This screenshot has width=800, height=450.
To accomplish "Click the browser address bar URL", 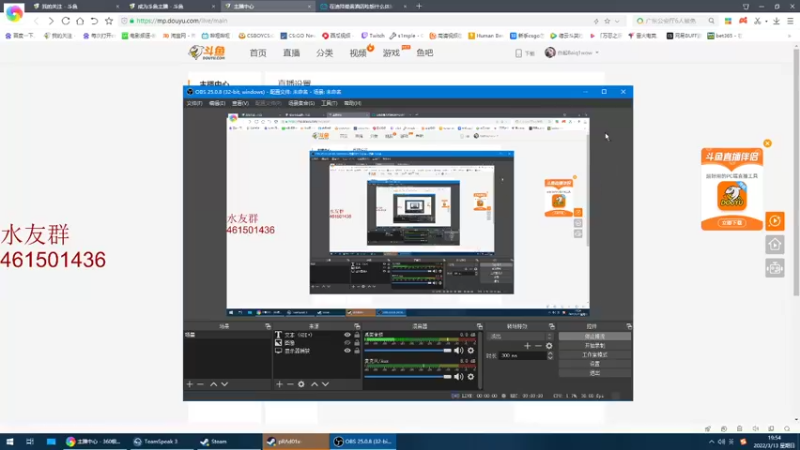I will 182,21.
